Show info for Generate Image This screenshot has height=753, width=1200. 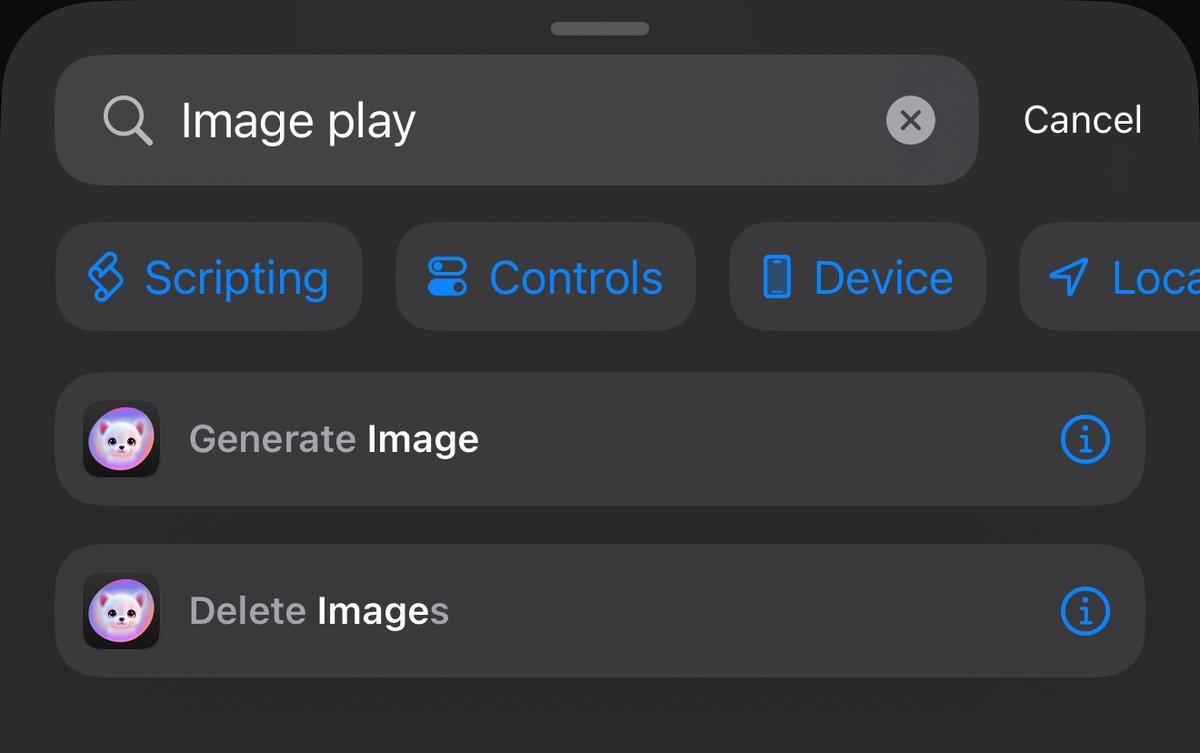coord(1085,439)
